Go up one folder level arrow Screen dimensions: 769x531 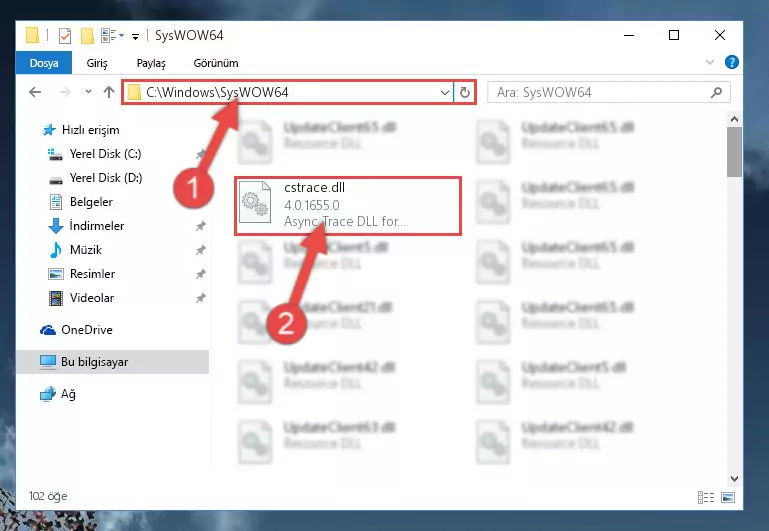click(109, 92)
